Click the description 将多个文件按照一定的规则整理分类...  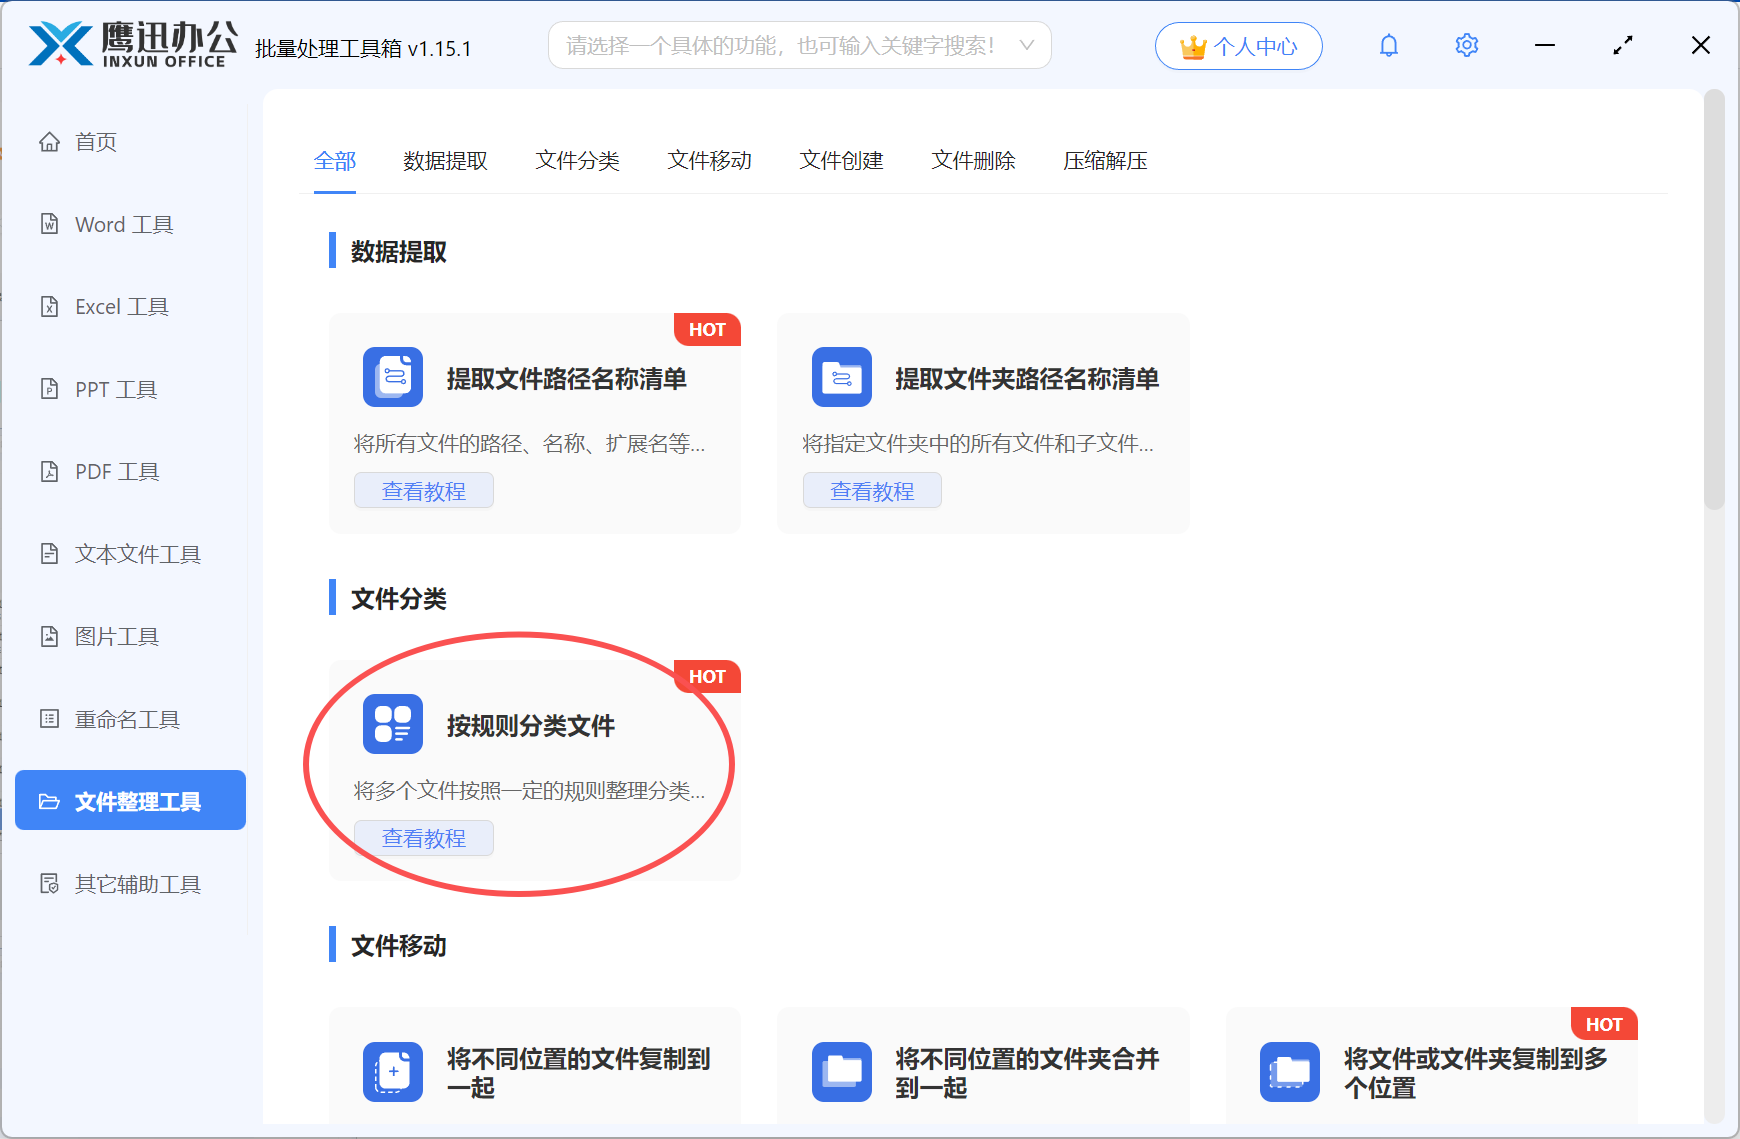pyautogui.click(x=530, y=790)
